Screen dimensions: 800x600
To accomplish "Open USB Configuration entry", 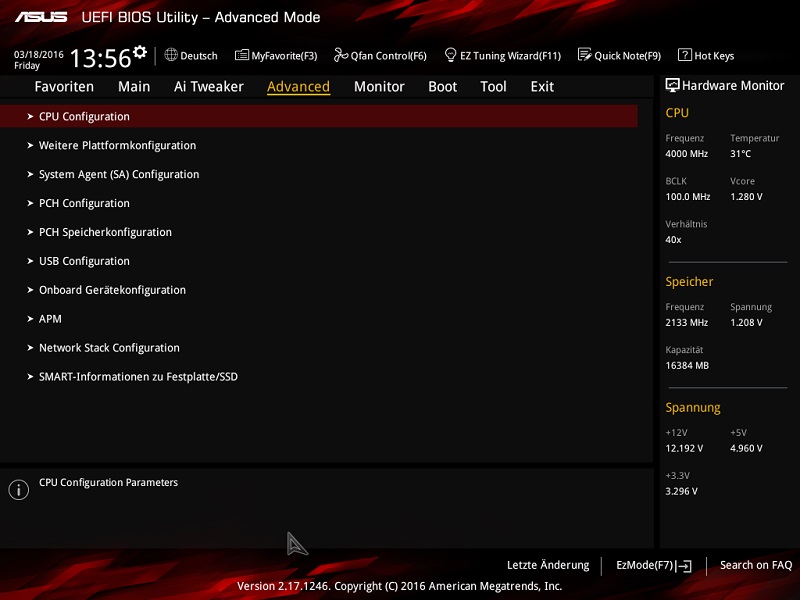I will click(84, 261).
